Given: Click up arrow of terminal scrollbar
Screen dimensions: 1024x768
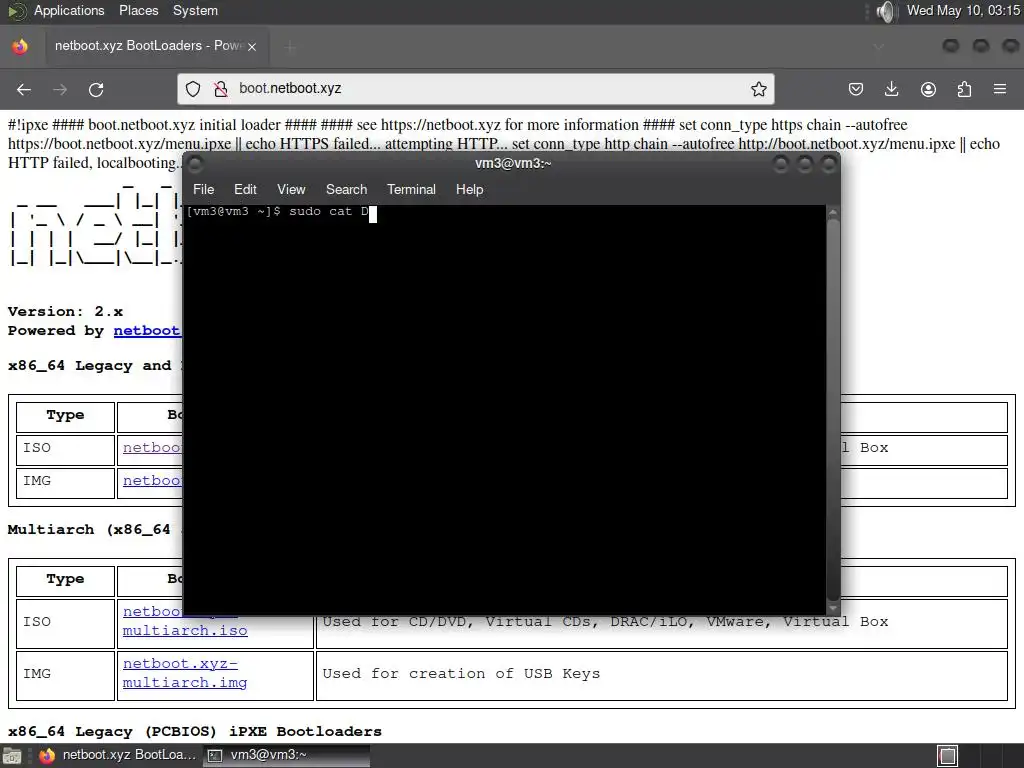Looking at the screenshot, I should [833, 212].
